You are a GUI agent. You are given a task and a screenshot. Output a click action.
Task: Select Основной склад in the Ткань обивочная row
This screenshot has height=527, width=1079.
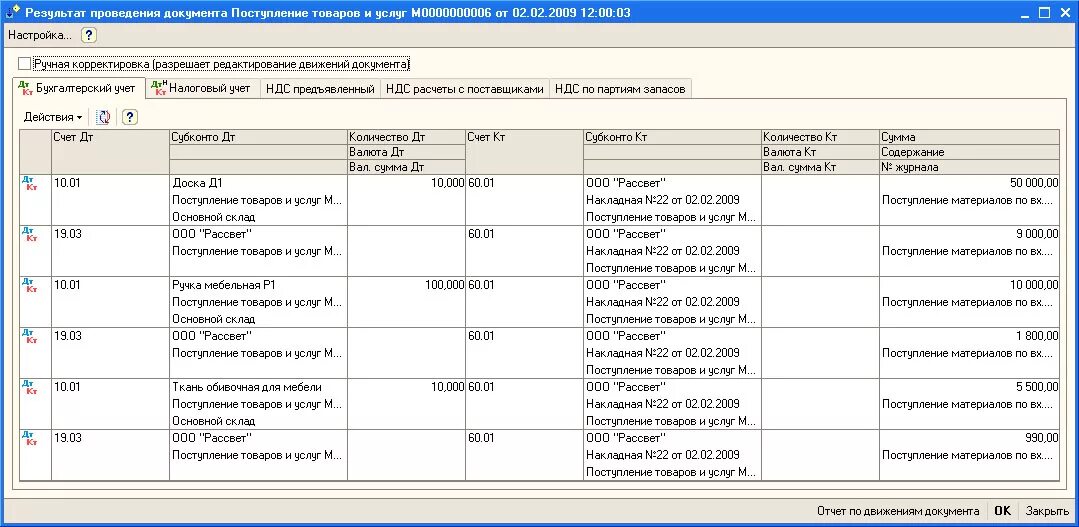point(258,421)
